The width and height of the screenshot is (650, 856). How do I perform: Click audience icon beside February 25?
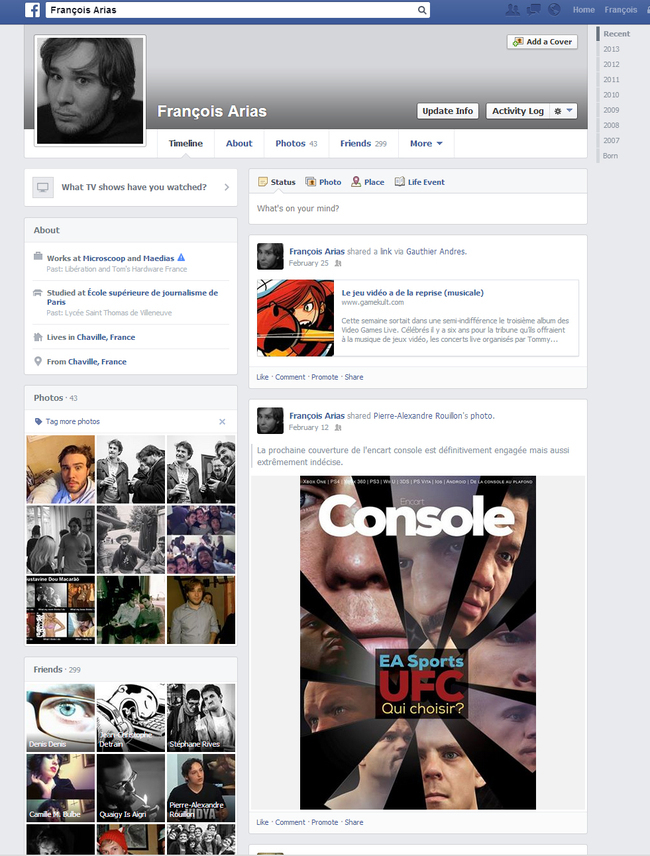(x=338, y=263)
